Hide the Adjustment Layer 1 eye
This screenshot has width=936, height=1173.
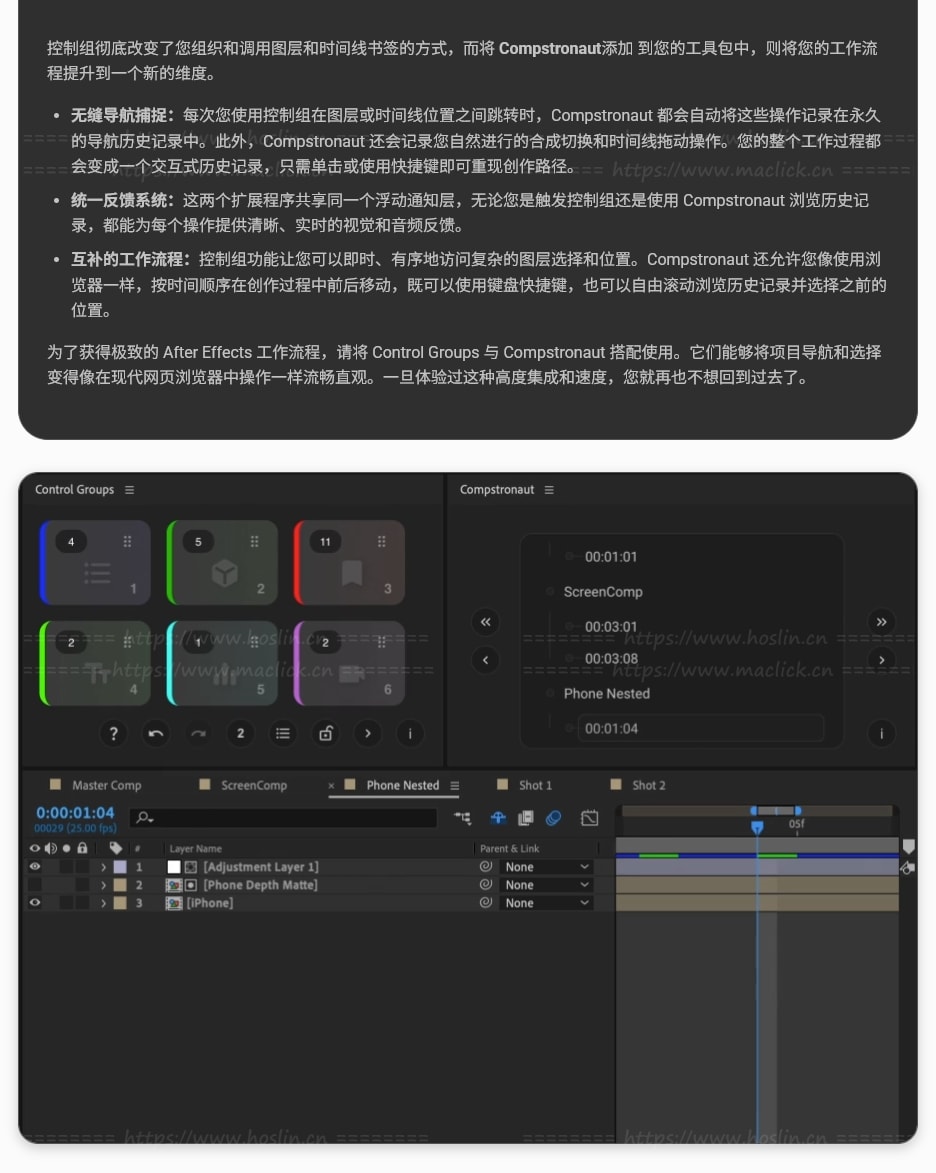pyautogui.click(x=34, y=866)
